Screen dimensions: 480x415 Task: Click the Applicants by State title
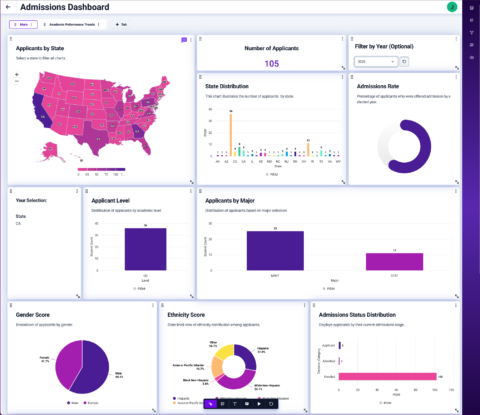point(40,48)
